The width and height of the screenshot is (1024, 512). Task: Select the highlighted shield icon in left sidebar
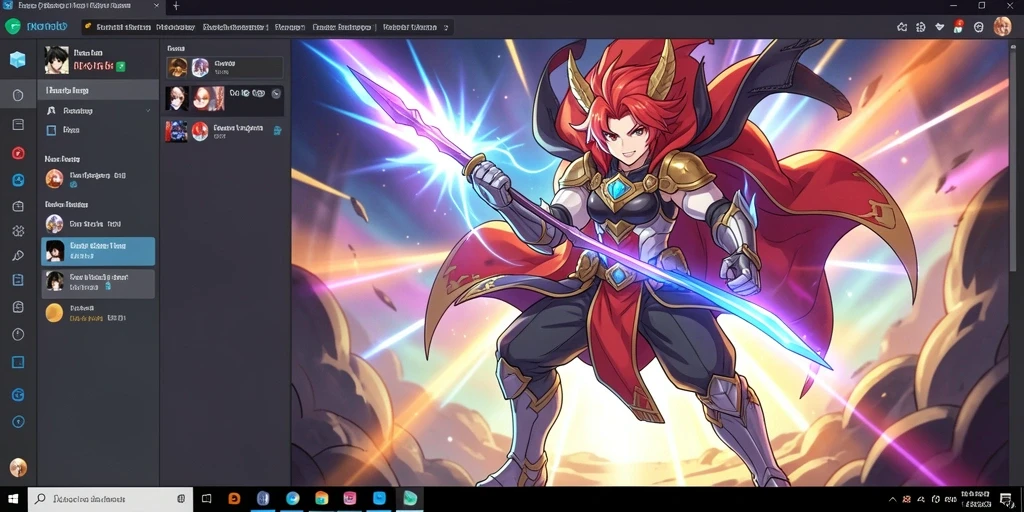click(x=18, y=95)
